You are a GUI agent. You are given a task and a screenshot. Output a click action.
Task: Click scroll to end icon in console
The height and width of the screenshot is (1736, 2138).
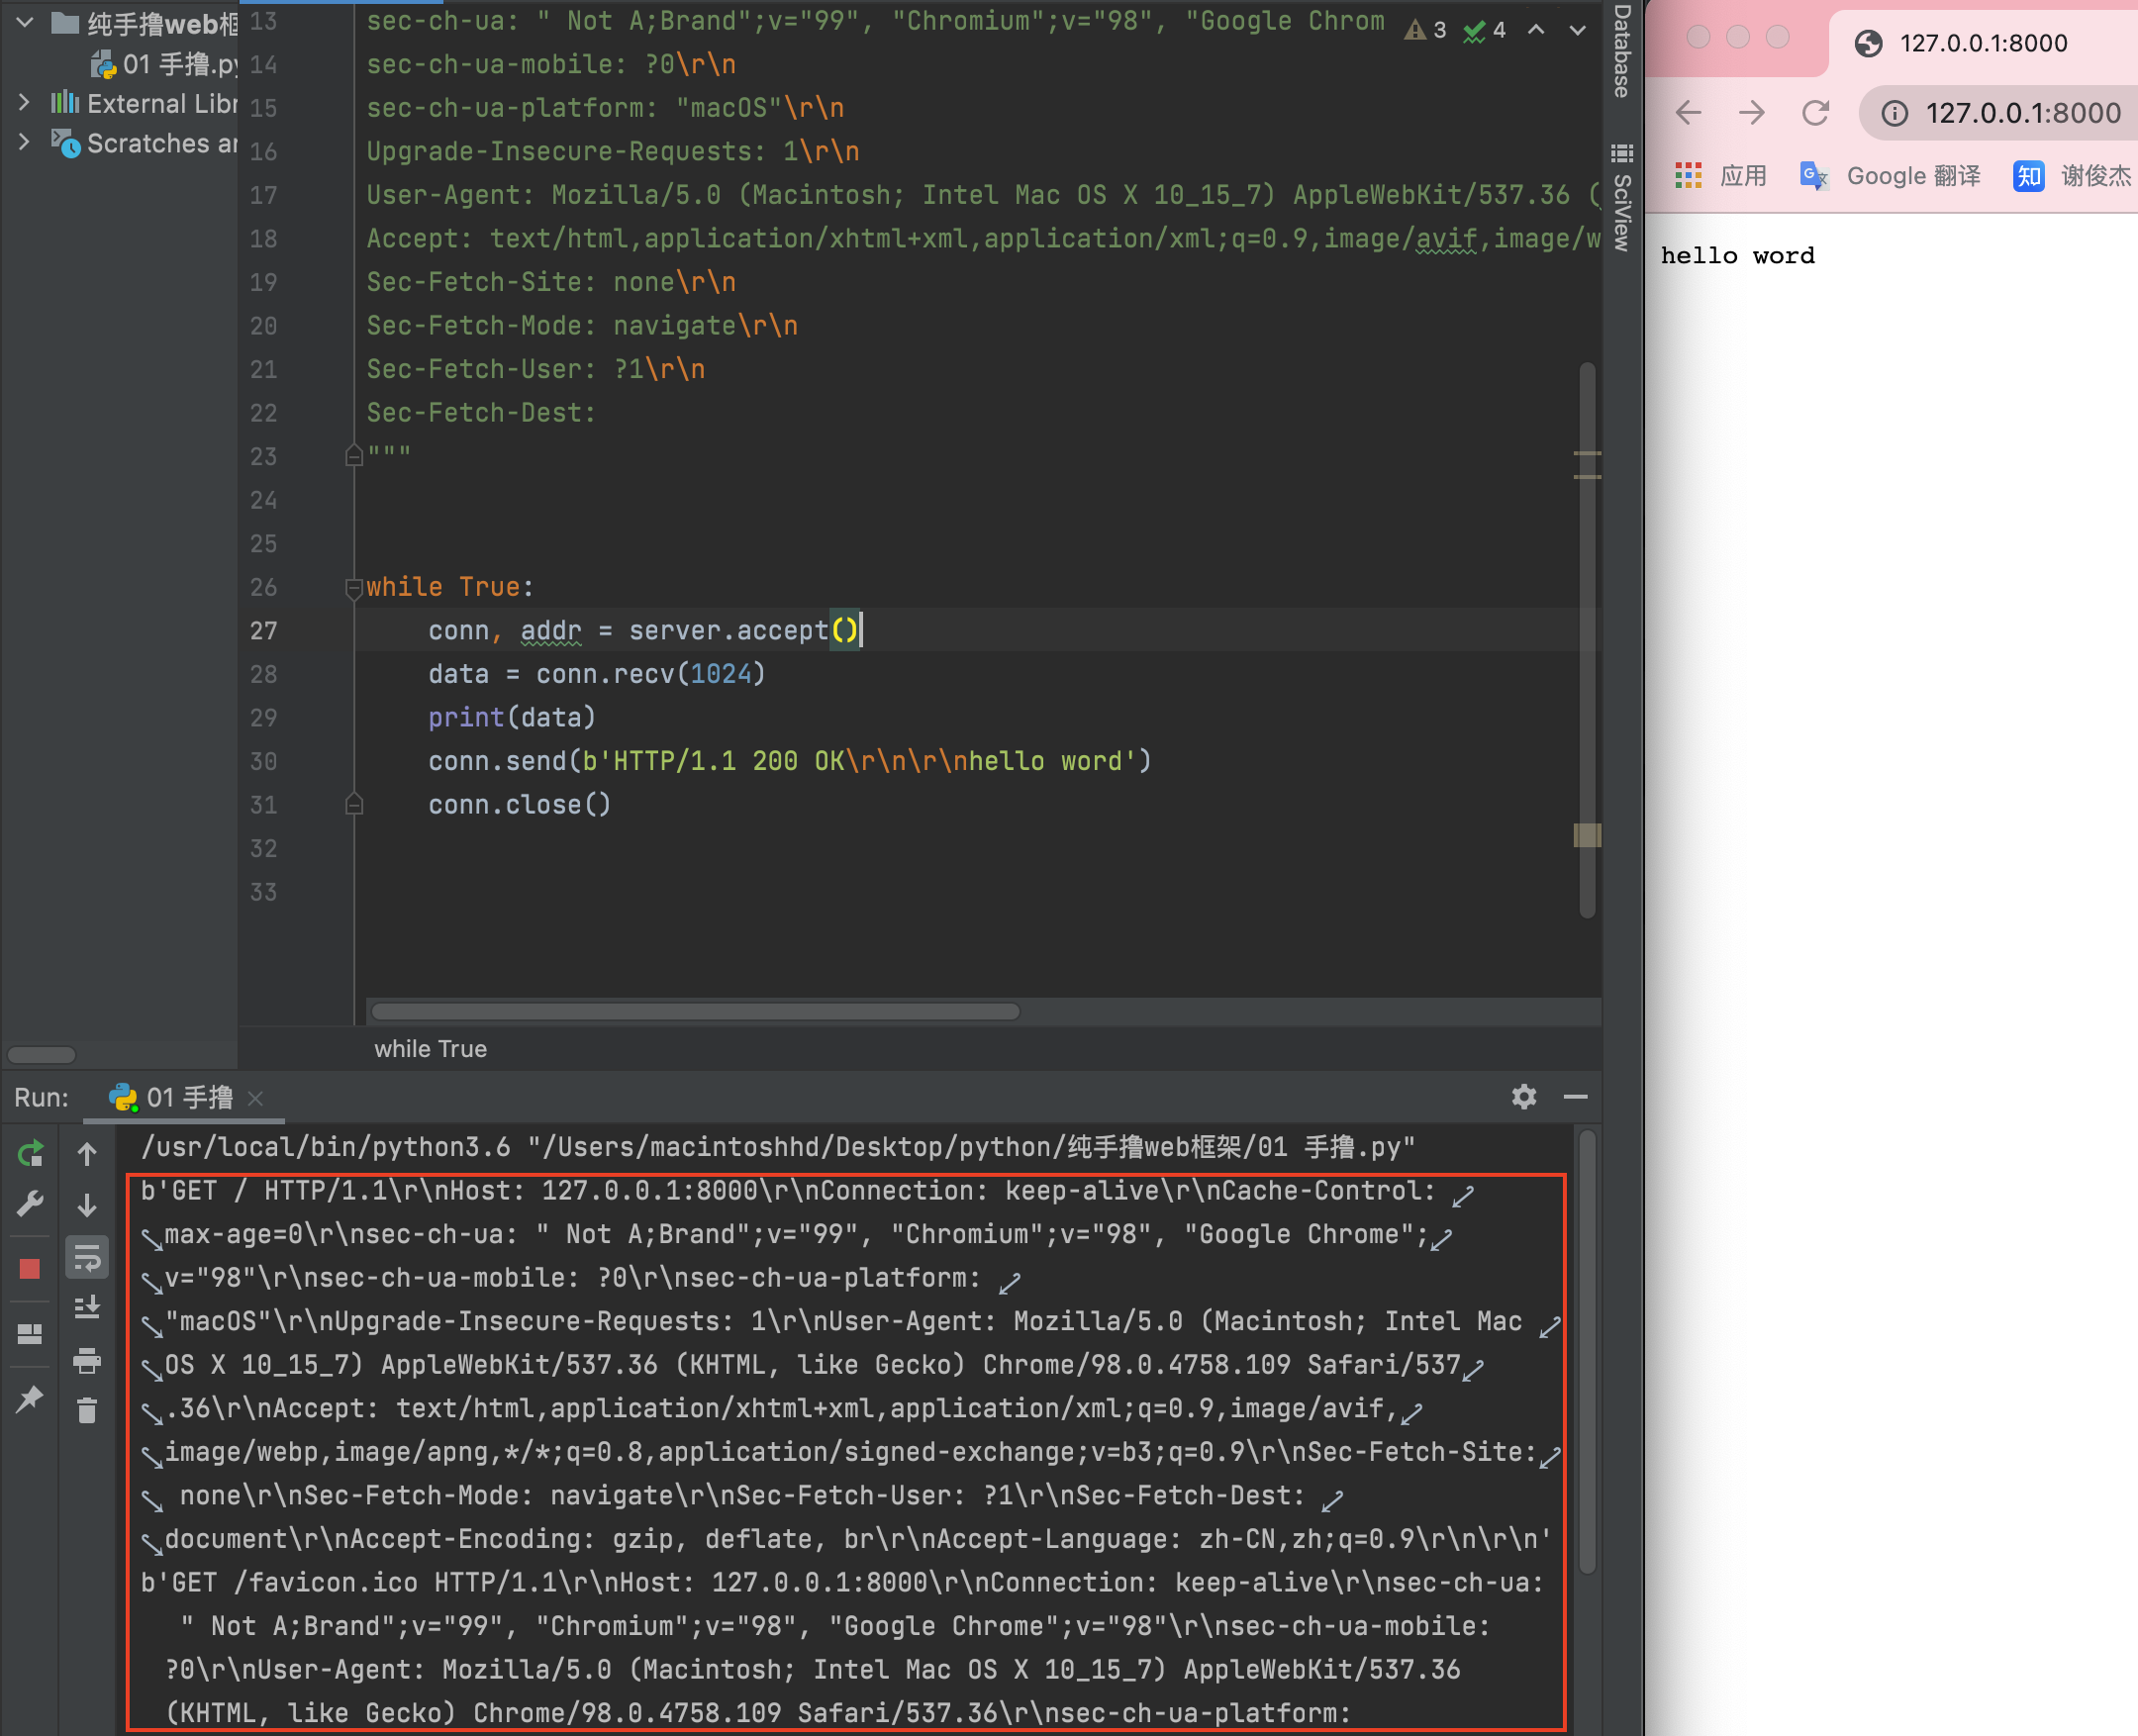coord(87,1308)
